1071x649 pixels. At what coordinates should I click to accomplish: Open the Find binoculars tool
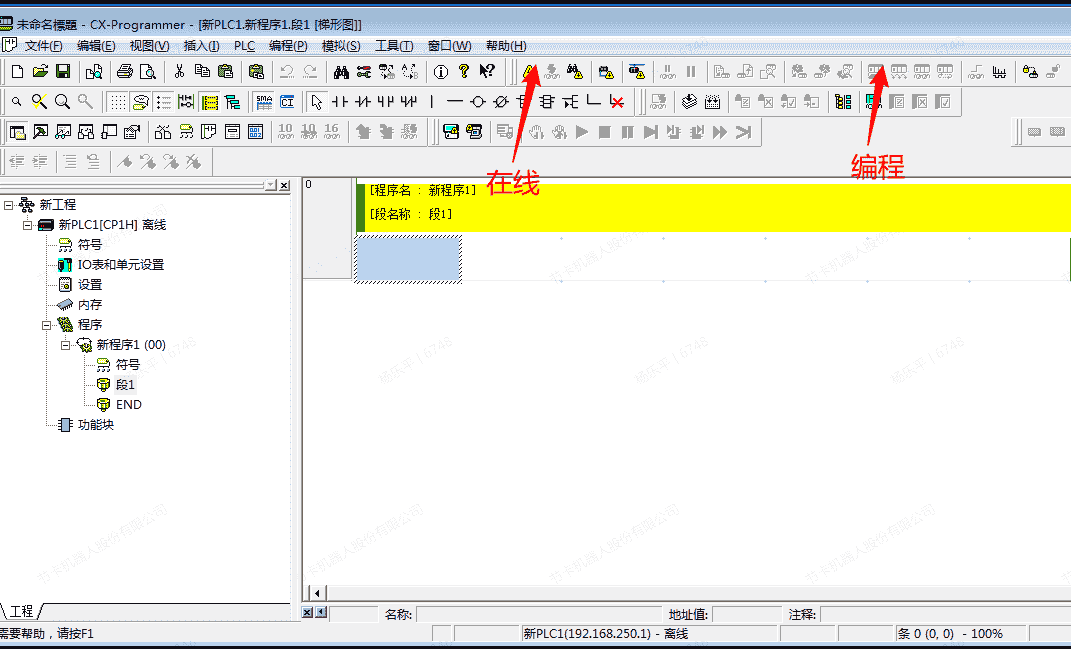pos(341,71)
